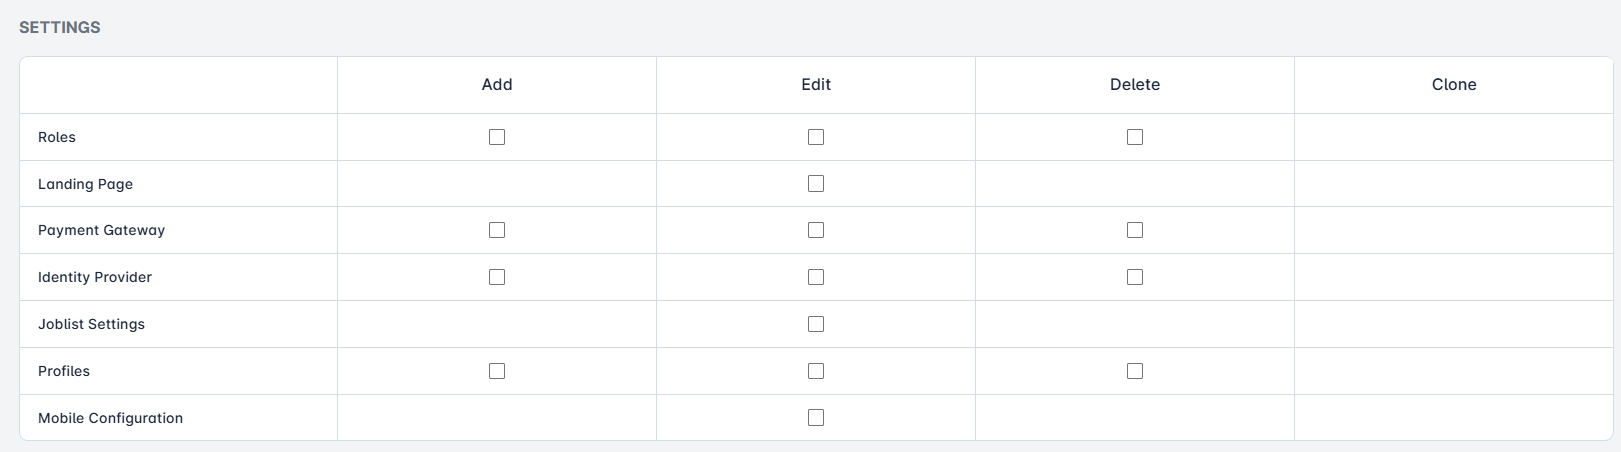The image size is (1621, 452).
Task: Click the Mobile Configuration row label
Action: tap(110, 418)
